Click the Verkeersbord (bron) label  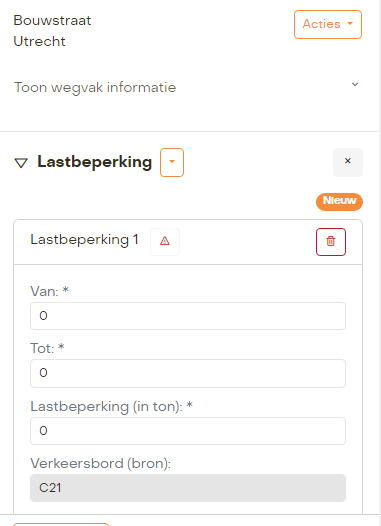(101, 464)
